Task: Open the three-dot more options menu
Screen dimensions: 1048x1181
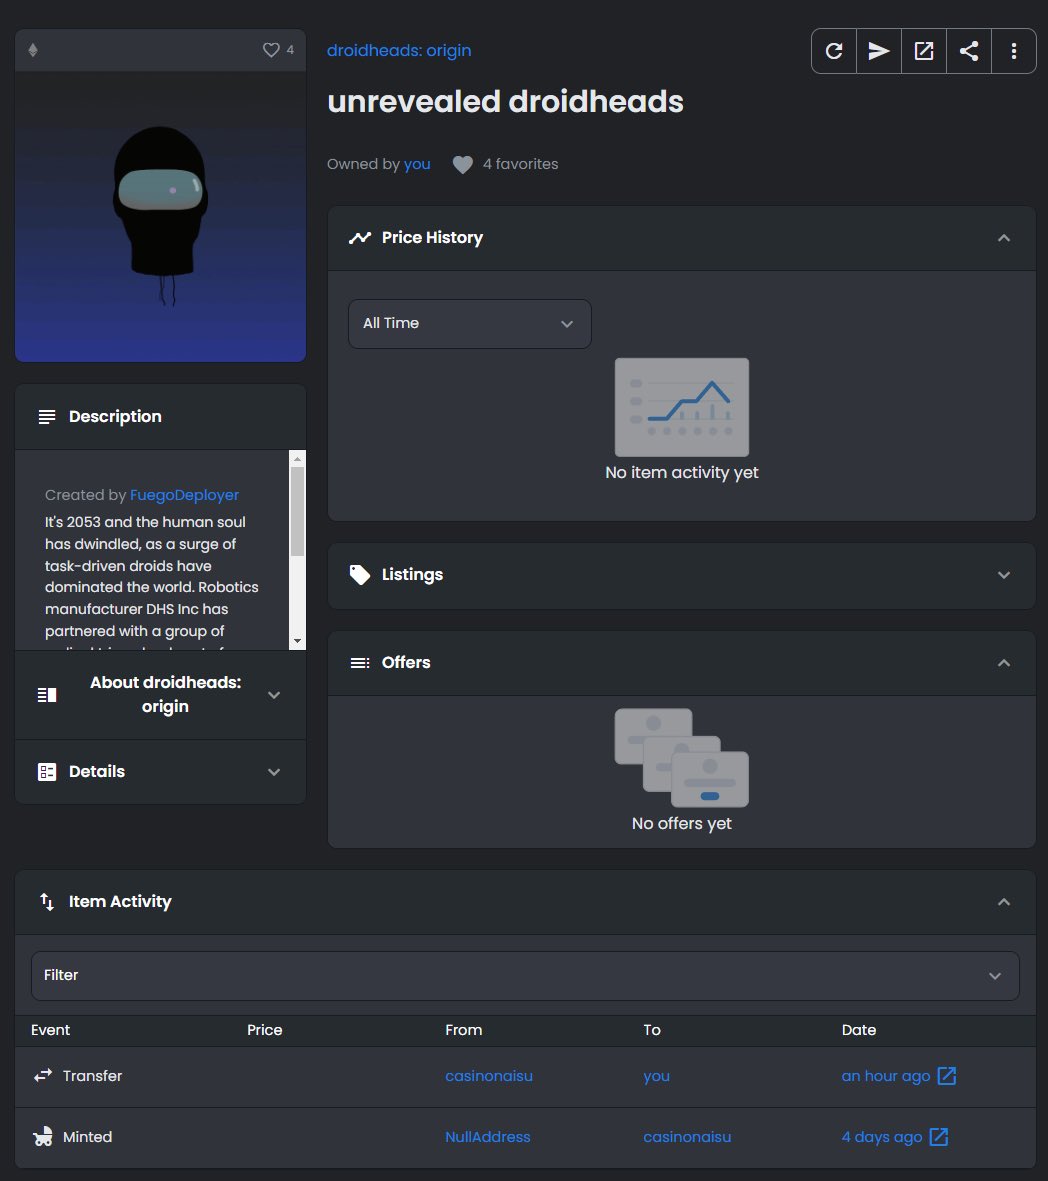Action: click(1014, 50)
